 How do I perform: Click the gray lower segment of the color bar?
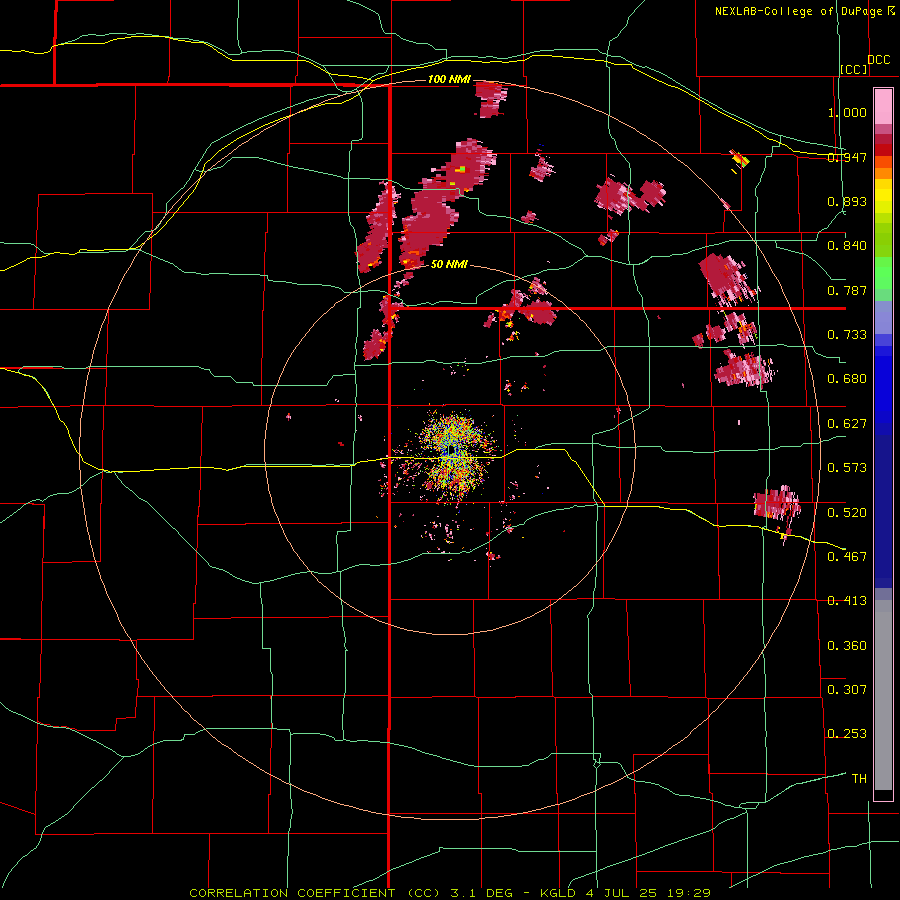(883, 695)
